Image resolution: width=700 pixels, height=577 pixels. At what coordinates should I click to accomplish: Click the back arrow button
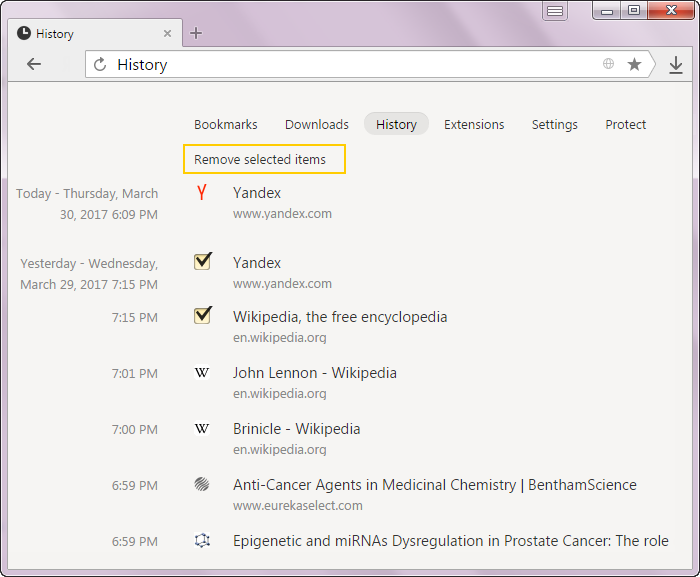pyautogui.click(x=34, y=64)
